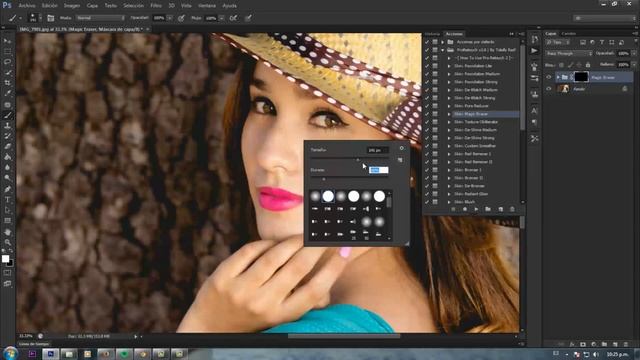Select the Type tool in the toolbox
The image size is (640, 360).
(x=7, y=200)
